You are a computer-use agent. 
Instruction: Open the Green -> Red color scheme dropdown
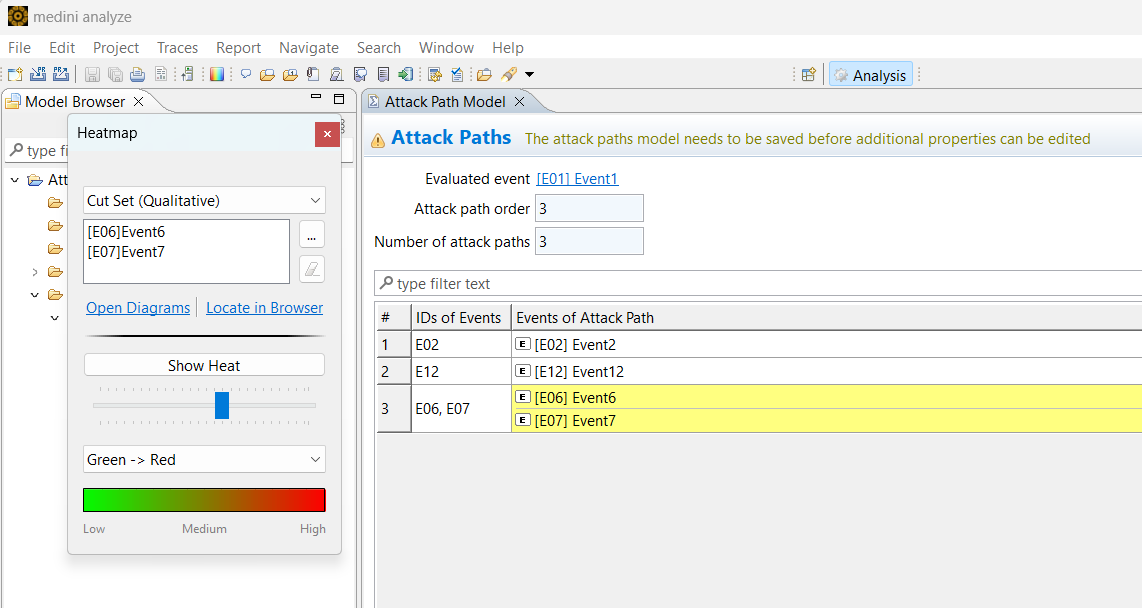[x=204, y=460]
